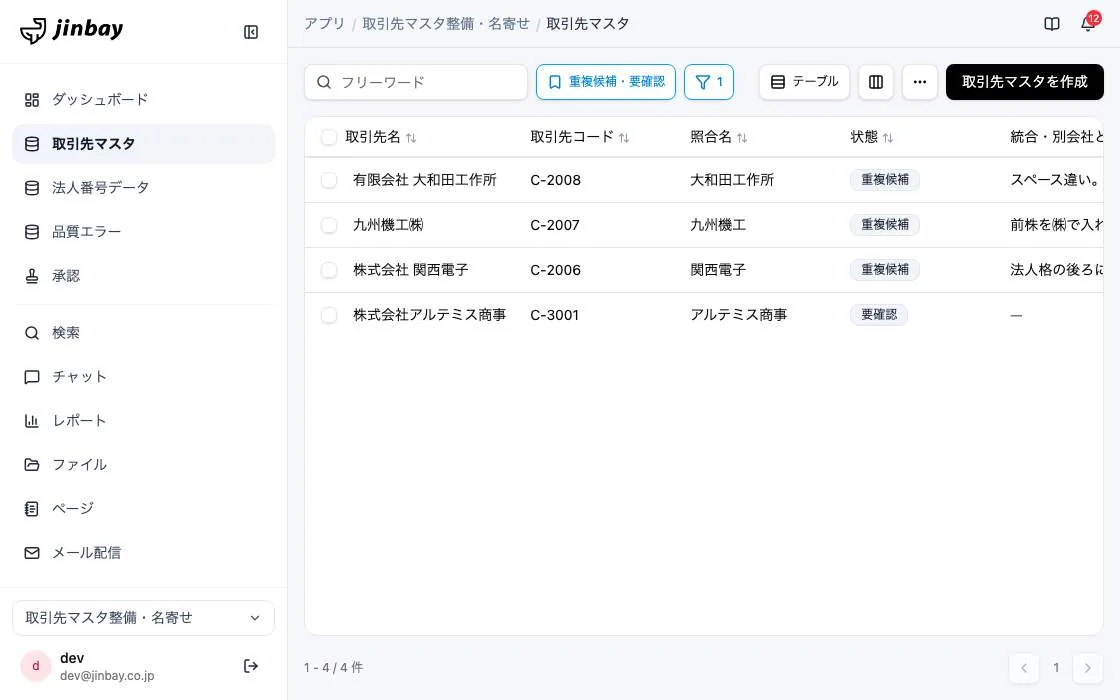This screenshot has width=1120, height=700.
Task: Open the more options ellipsis button
Action: (x=920, y=82)
